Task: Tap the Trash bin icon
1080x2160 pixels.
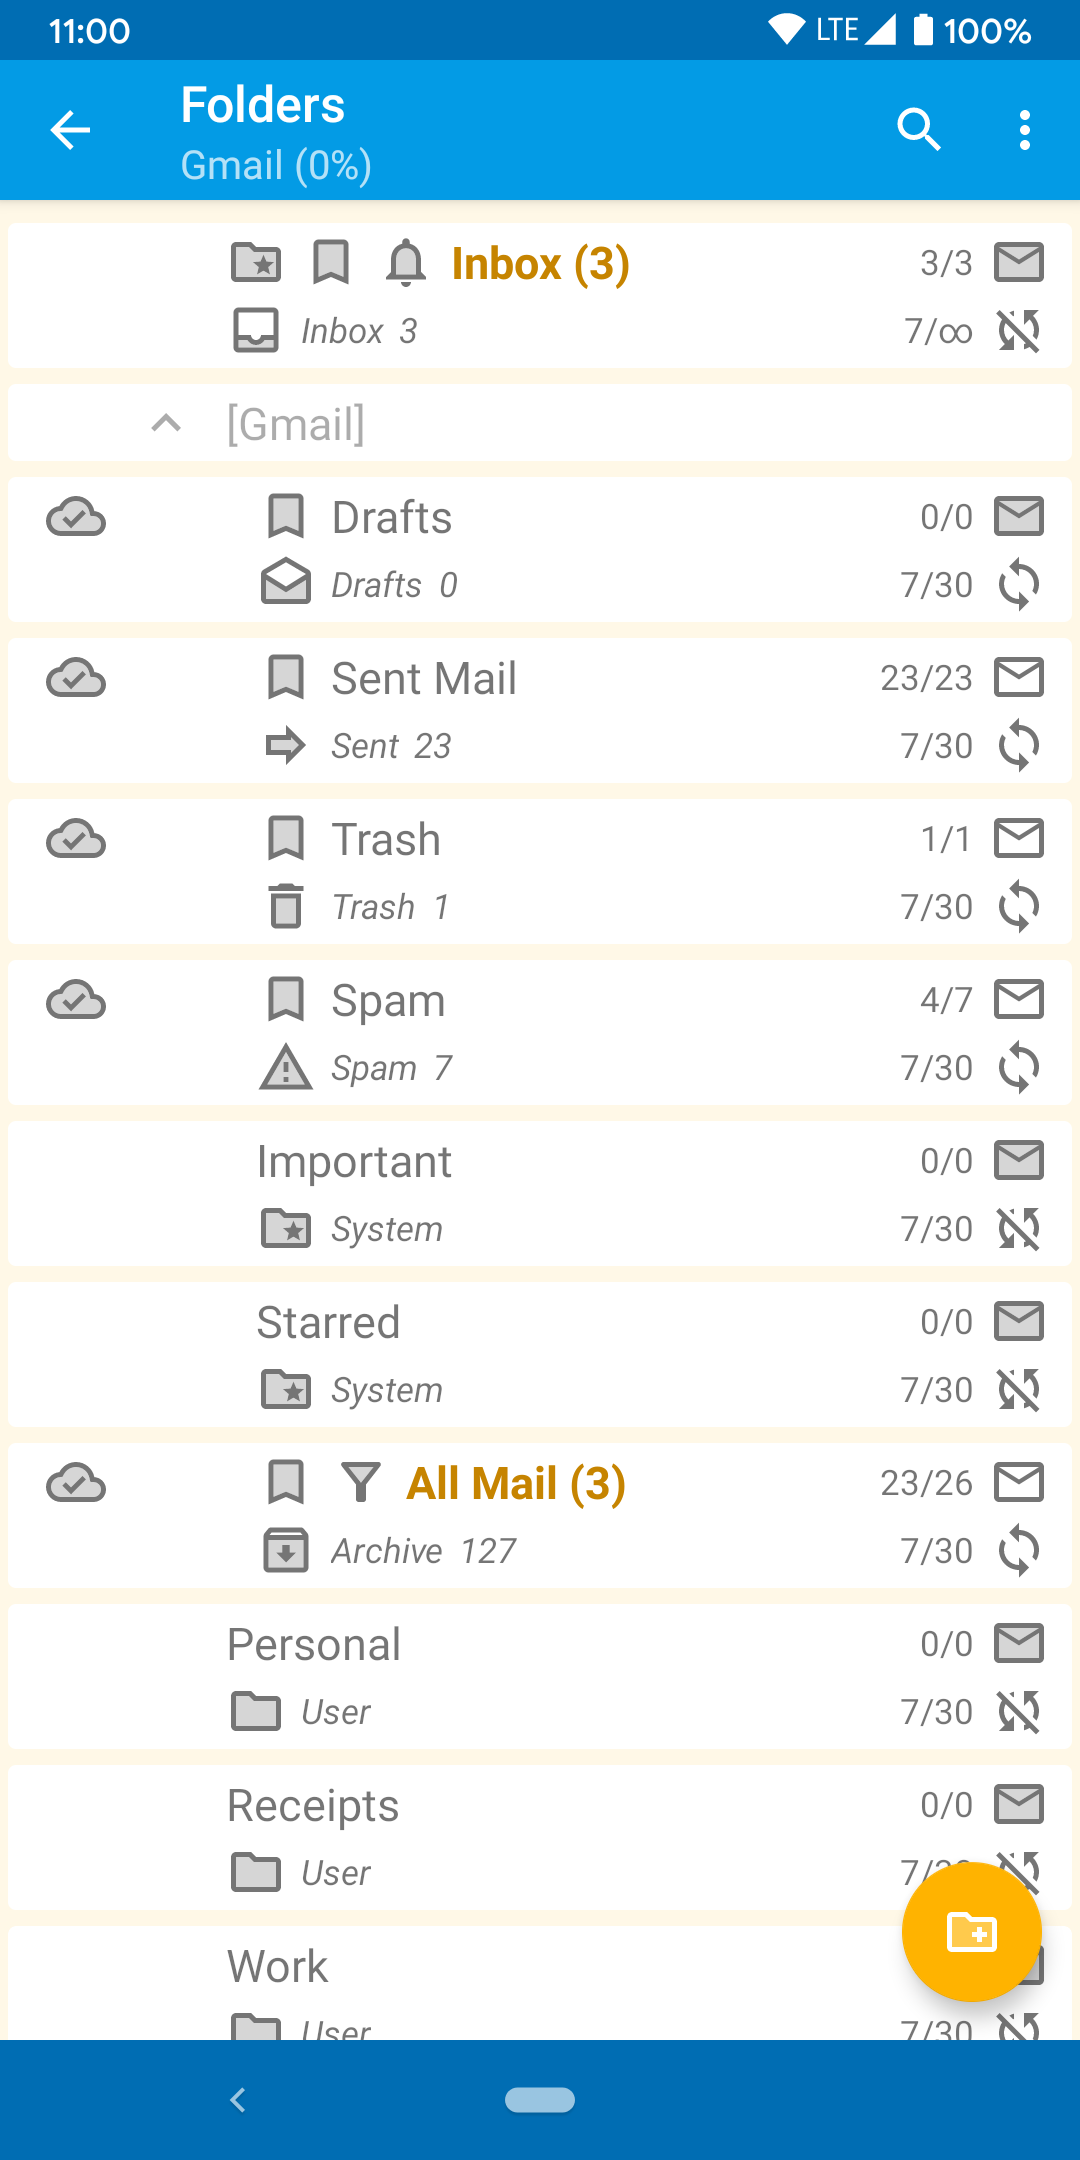Action: click(286, 906)
